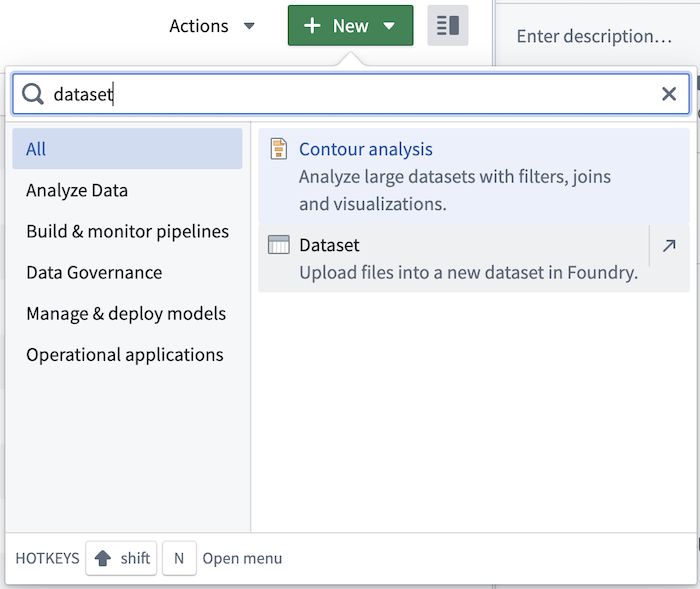Open the Actions dropdown menu
700x589 pixels.
point(212,26)
